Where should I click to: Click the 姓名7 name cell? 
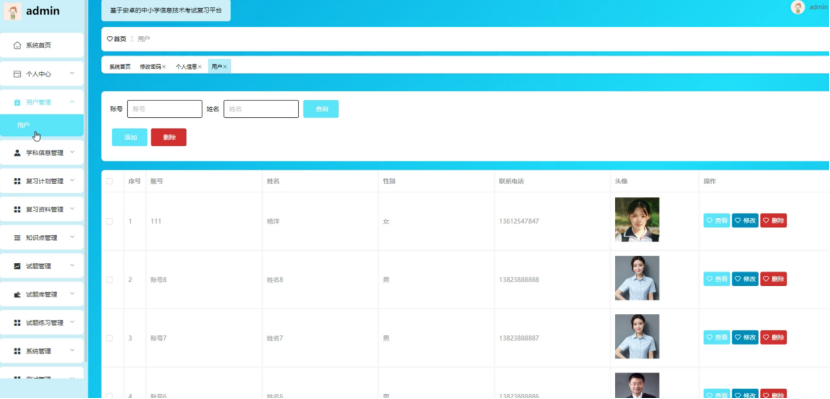(275, 338)
